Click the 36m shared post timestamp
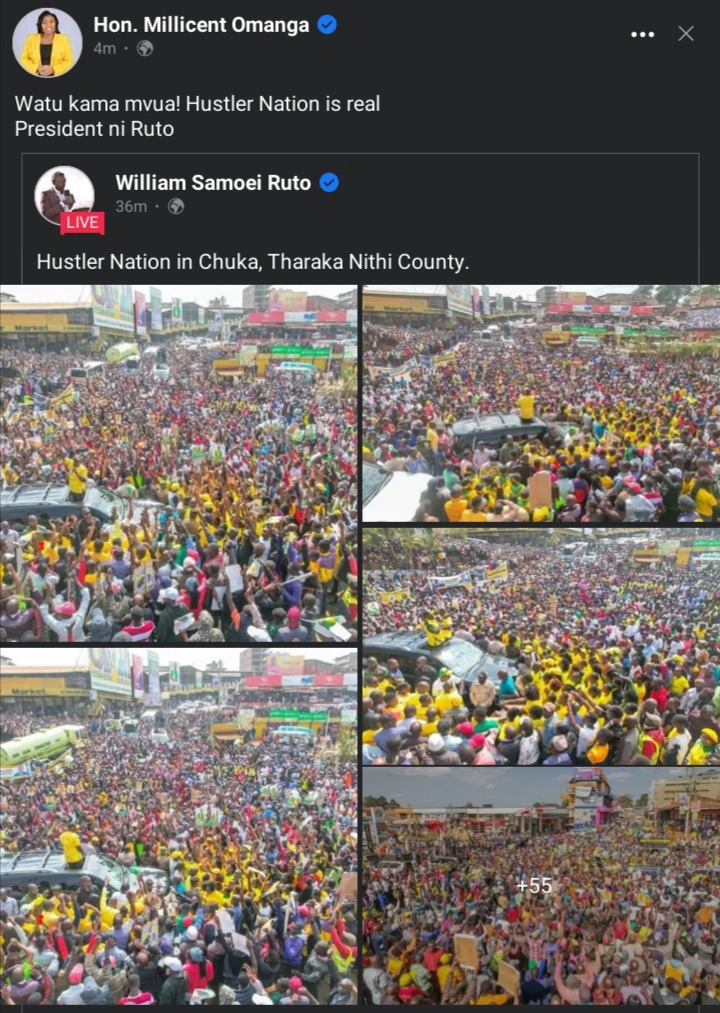The width and height of the screenshot is (720, 1013). (x=131, y=206)
